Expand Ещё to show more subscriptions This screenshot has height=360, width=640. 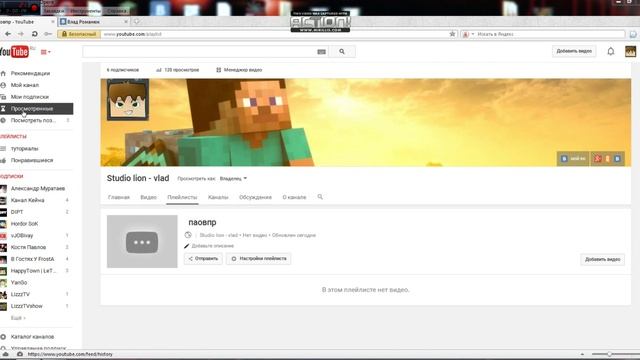(x=18, y=318)
